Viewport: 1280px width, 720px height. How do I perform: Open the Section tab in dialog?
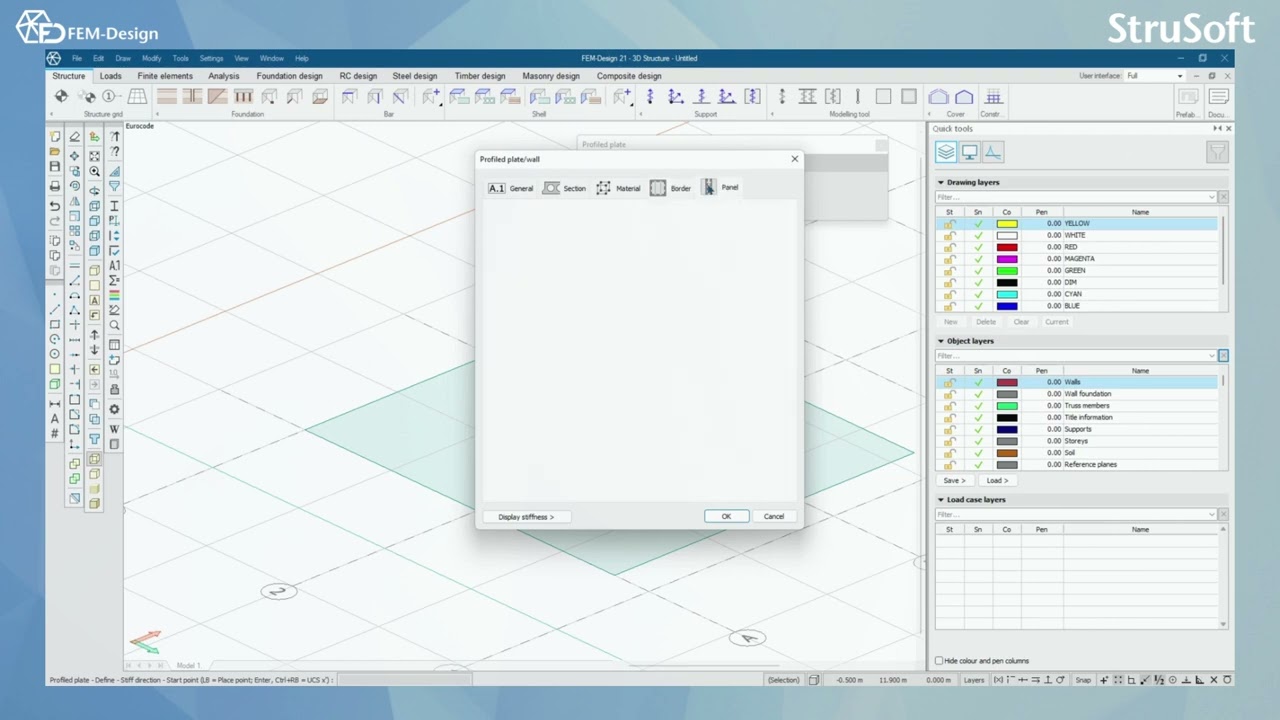coord(565,188)
